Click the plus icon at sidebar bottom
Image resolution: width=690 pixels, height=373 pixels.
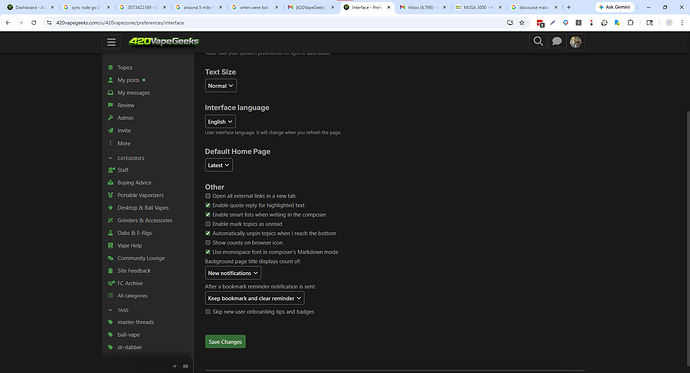point(175,366)
